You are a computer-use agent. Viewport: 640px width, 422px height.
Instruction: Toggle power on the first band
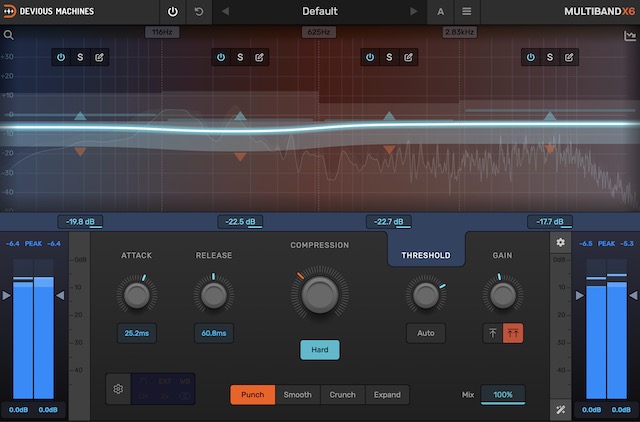(61, 57)
